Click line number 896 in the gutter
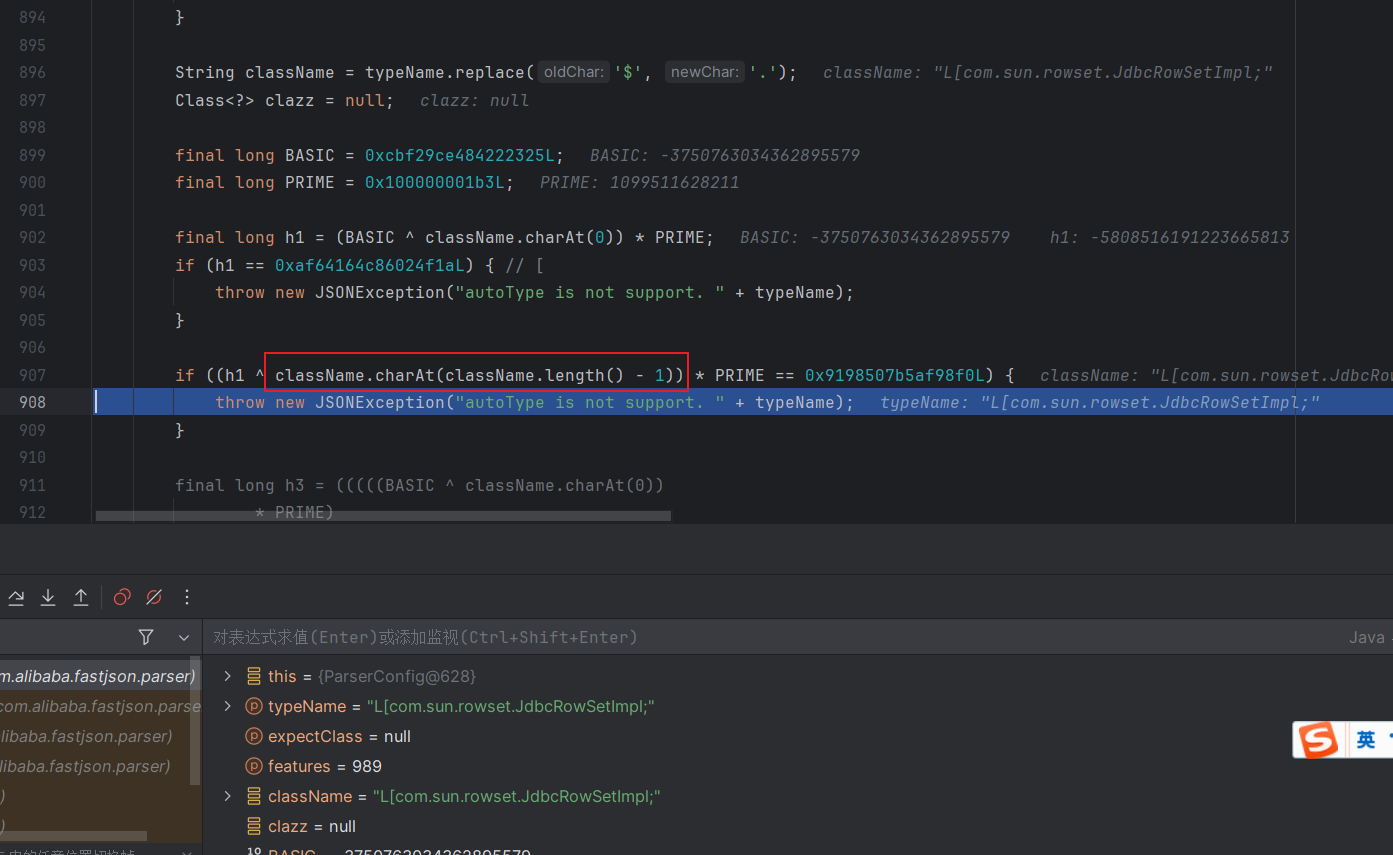The image size is (1393, 855). tap(32, 72)
